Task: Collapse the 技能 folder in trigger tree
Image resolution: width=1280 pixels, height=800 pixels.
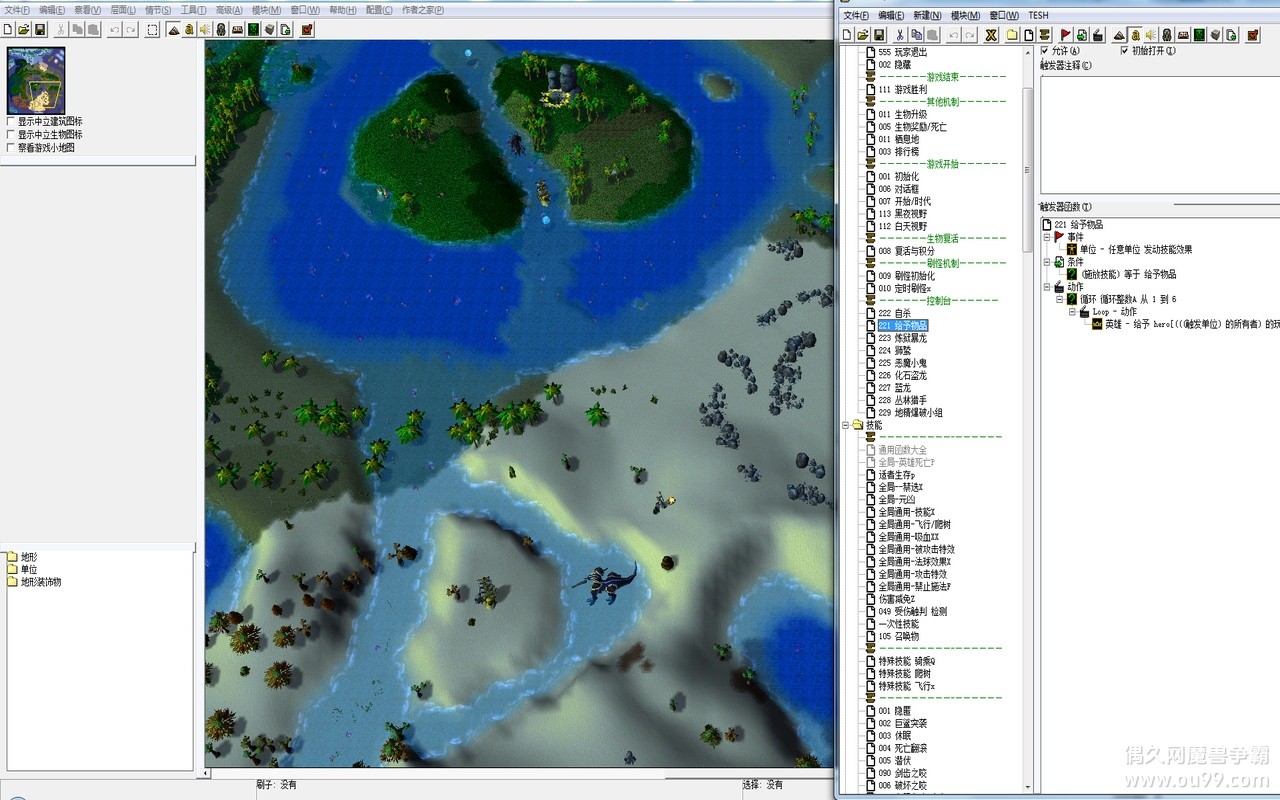Action: click(846, 425)
